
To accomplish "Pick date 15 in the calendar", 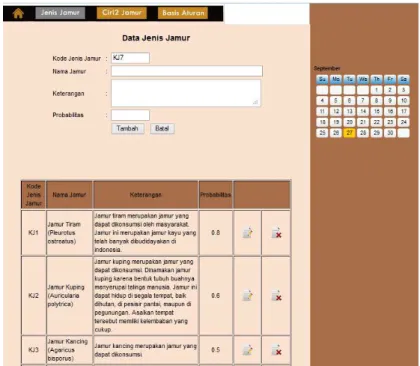I will [x=376, y=111].
